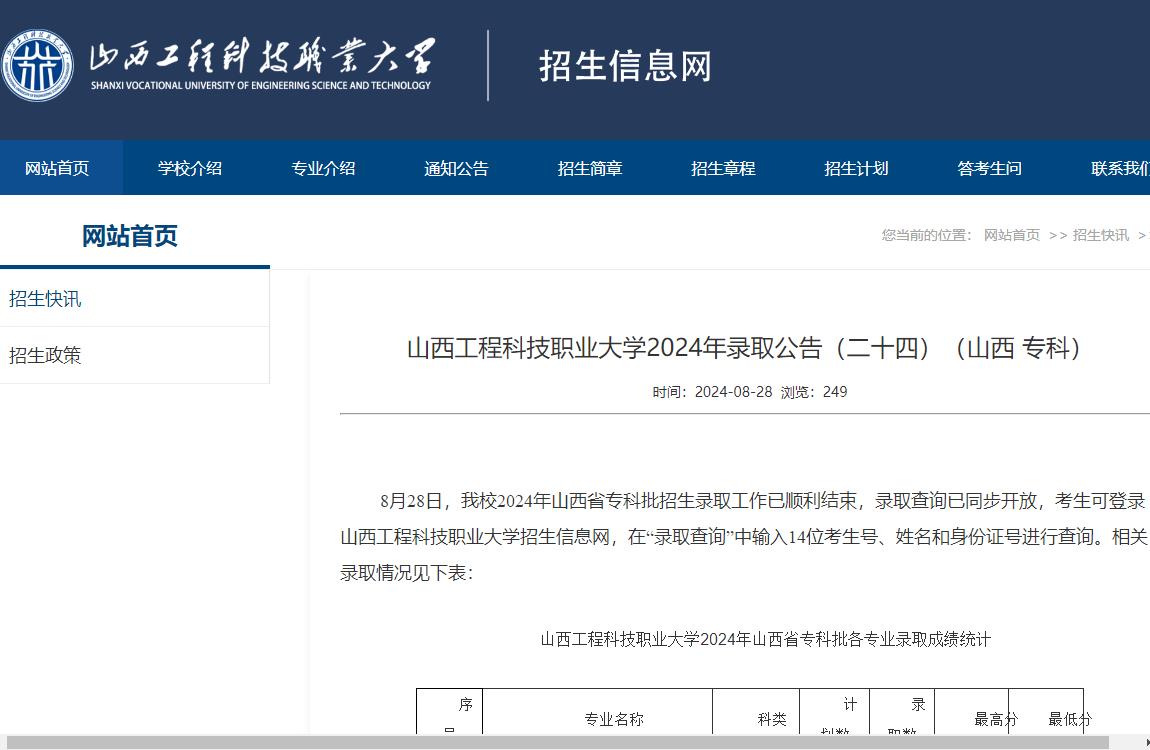Click the highlighted 网站首页 section heading
The image size is (1150, 750).
130,236
